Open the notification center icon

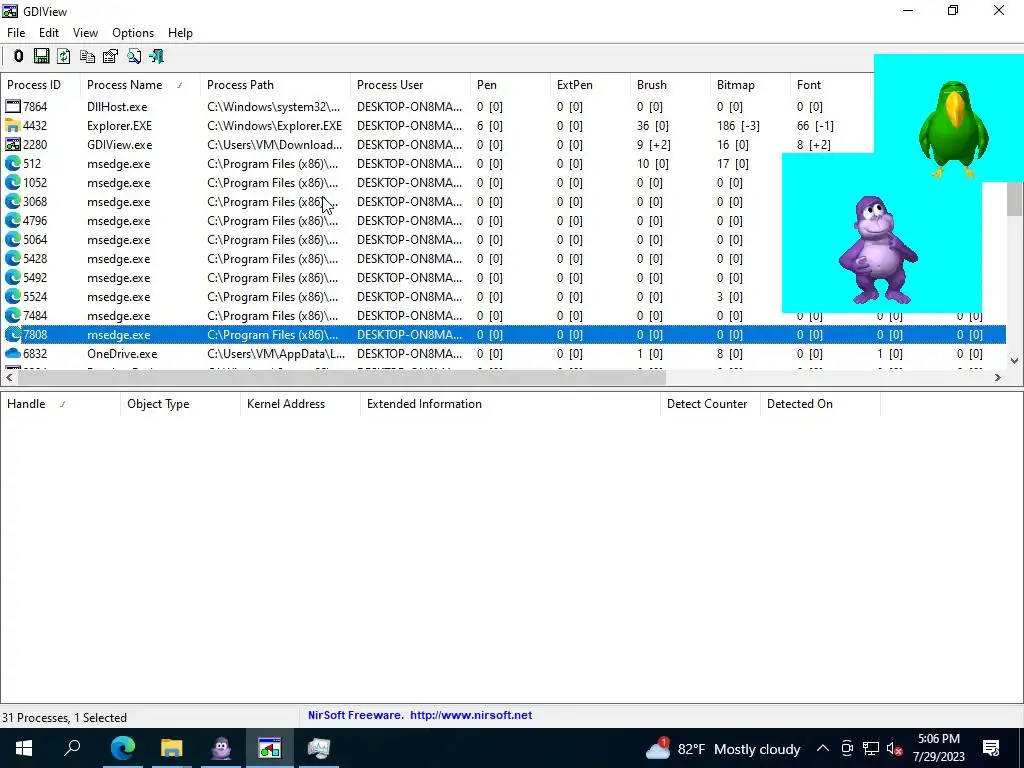tap(991, 748)
